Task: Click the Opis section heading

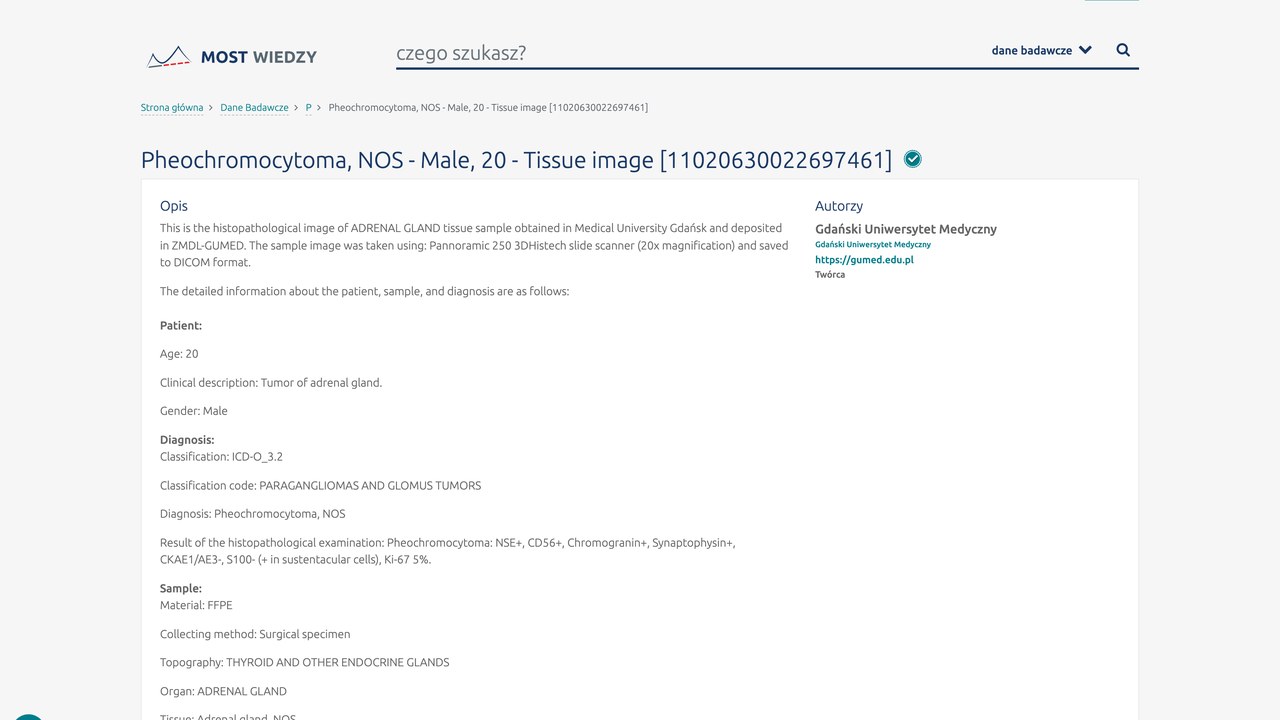Action: click(174, 206)
